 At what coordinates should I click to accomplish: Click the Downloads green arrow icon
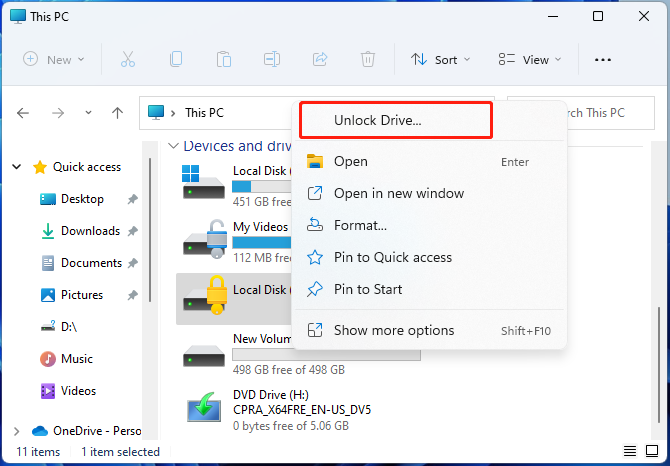coord(48,231)
